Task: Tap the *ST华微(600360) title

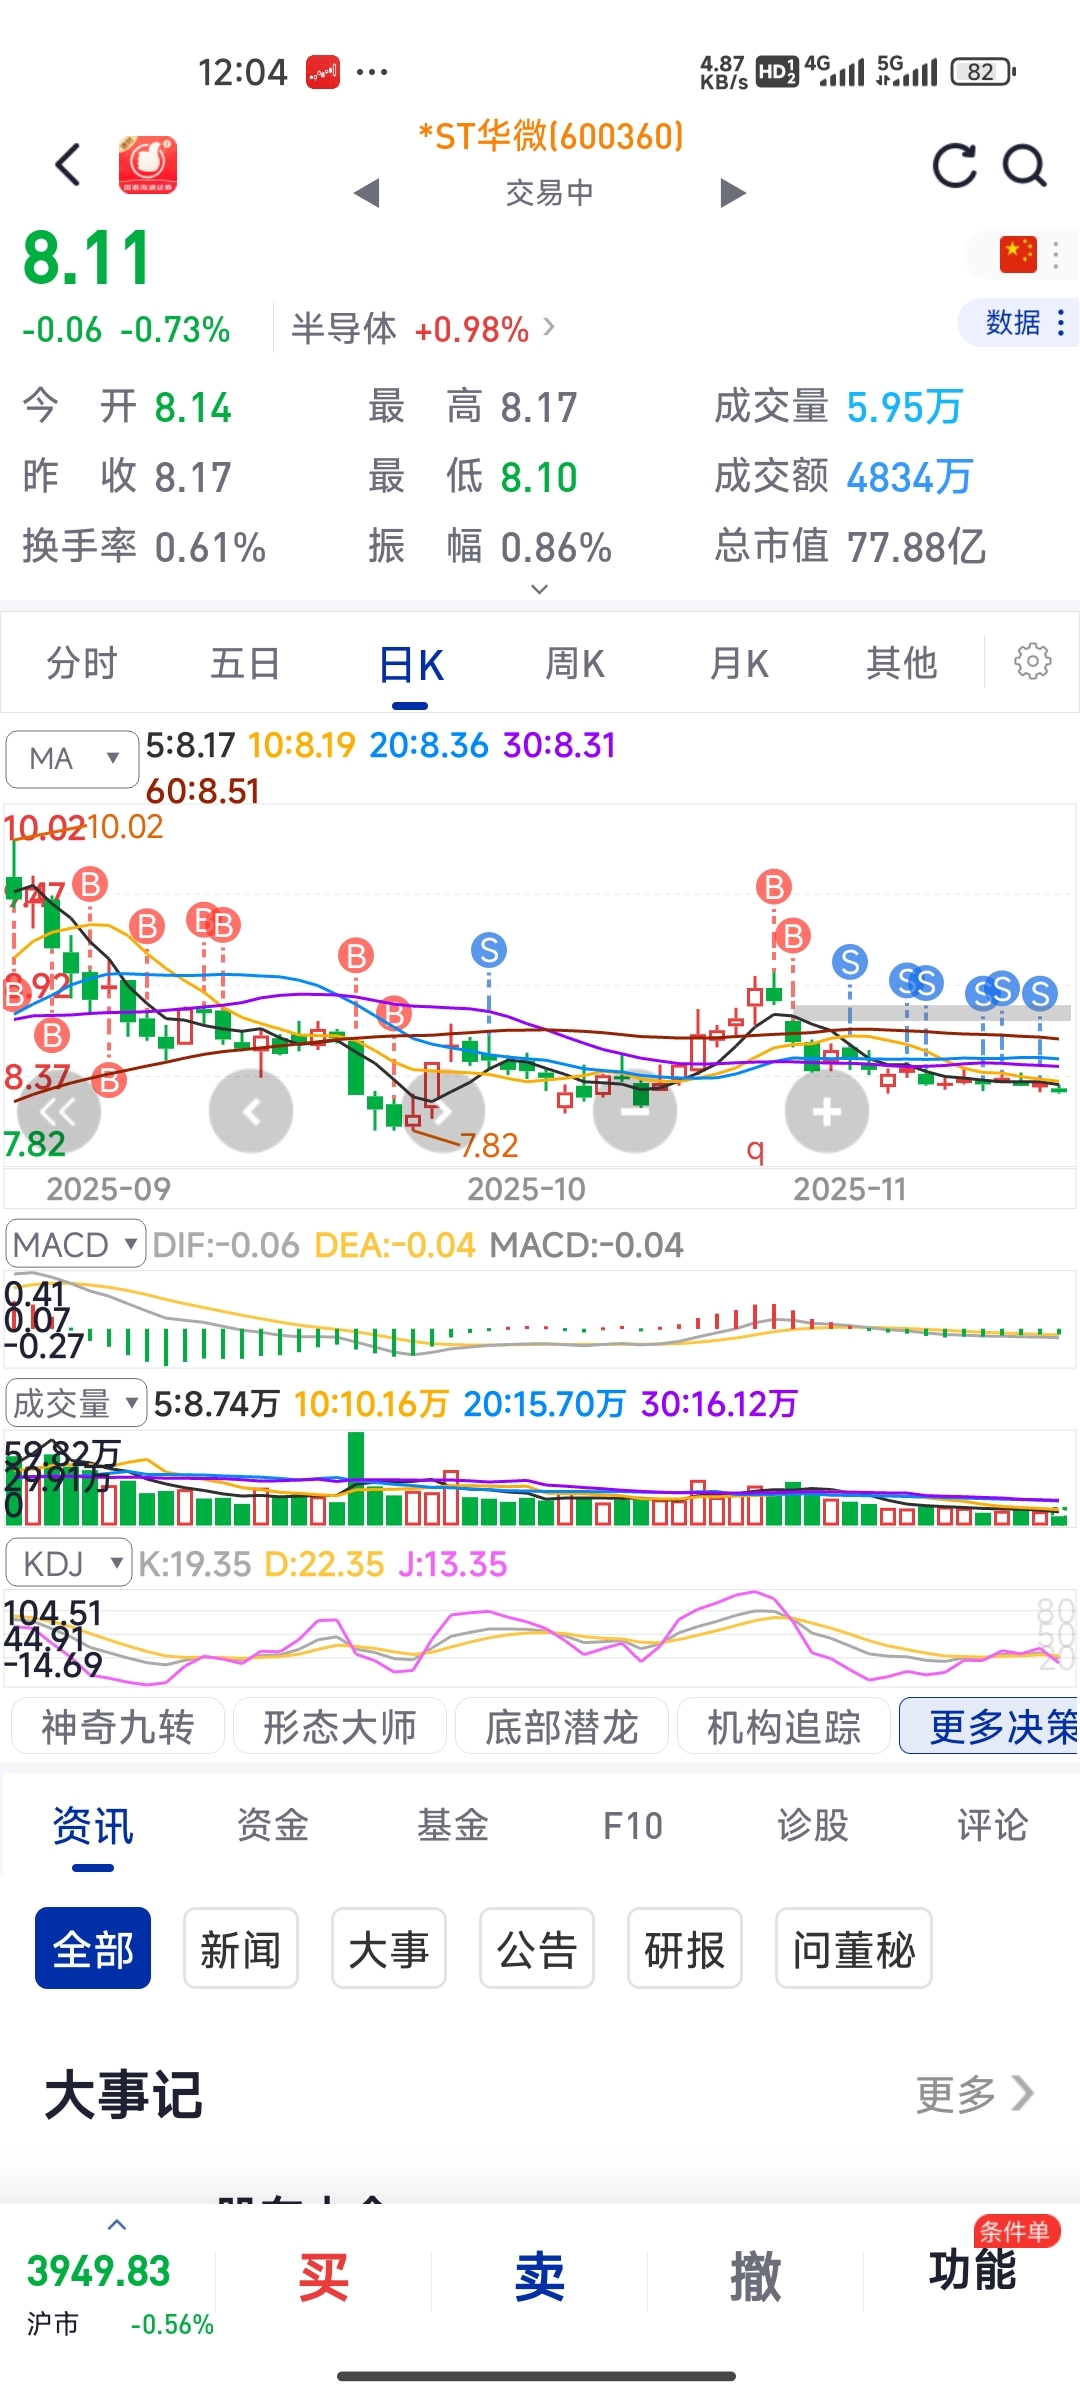Action: 551,136
